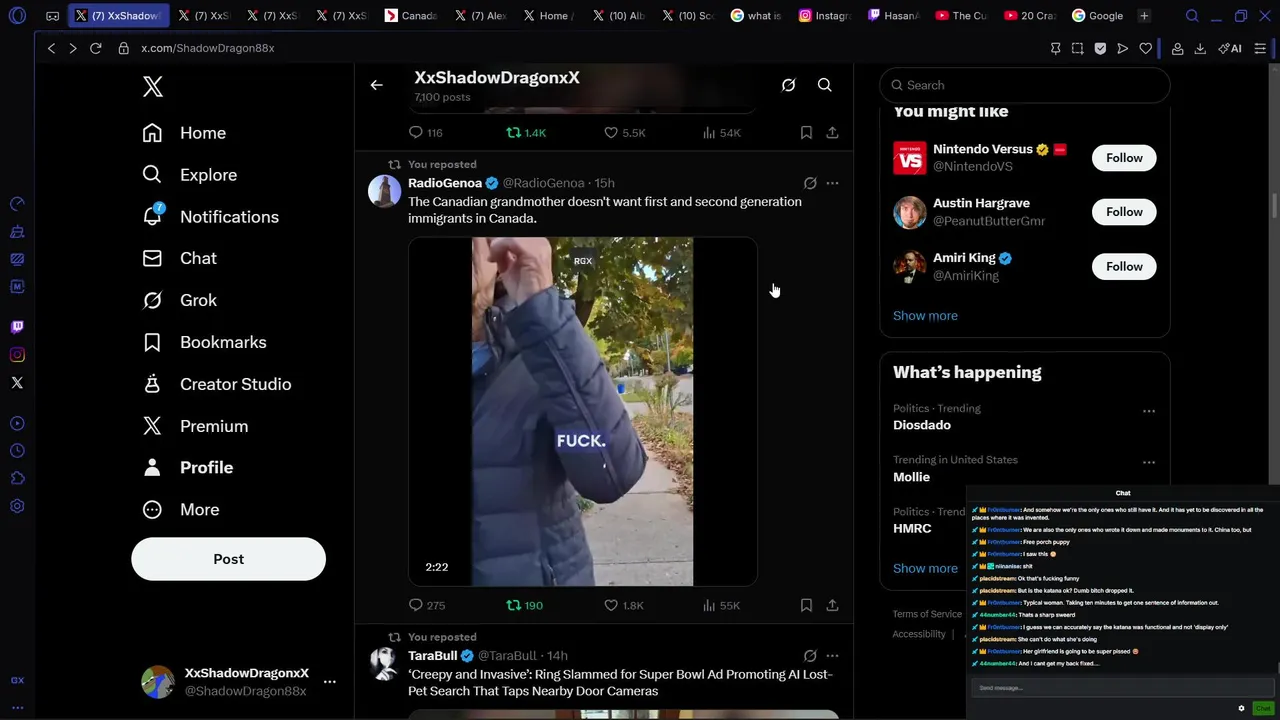Image resolution: width=1280 pixels, height=720 pixels.
Task: Open account switcher dots beside XxShadowDragonxX
Action: (x=329, y=682)
